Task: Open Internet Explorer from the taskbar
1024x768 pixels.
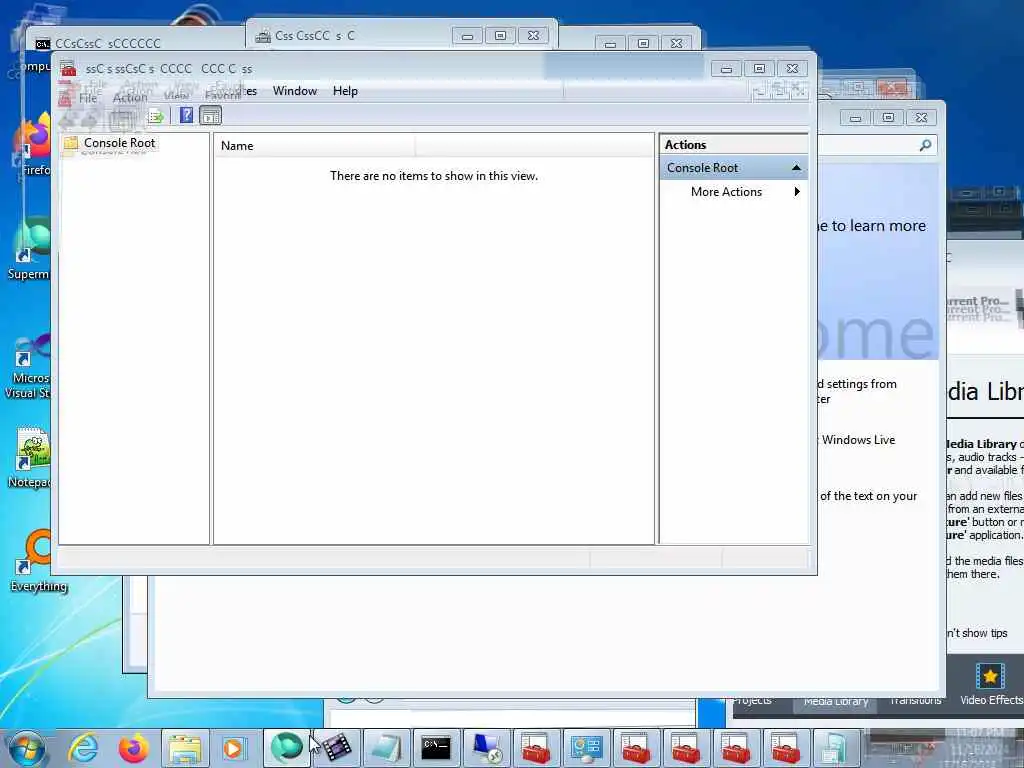Action: tap(84, 748)
